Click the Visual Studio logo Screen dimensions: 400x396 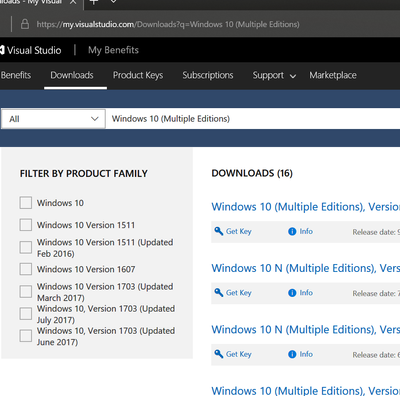31,50
